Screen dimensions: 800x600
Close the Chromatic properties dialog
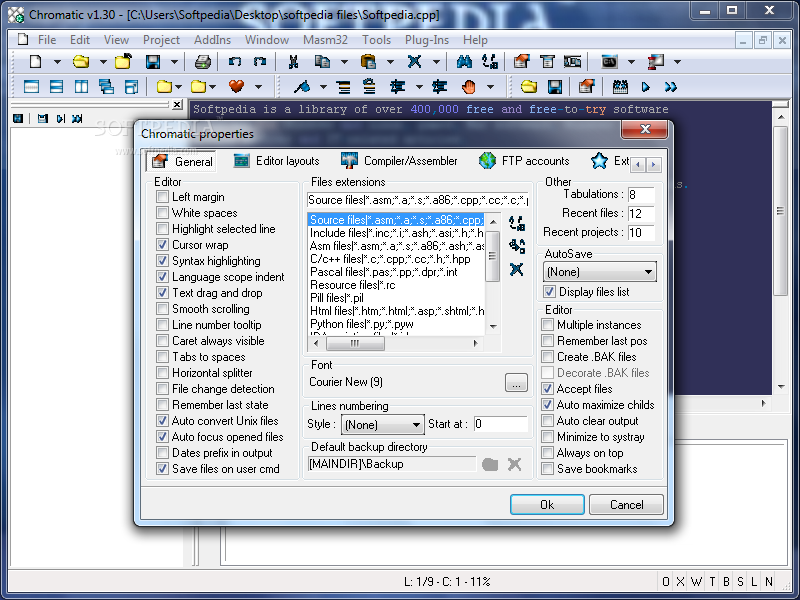pos(644,129)
